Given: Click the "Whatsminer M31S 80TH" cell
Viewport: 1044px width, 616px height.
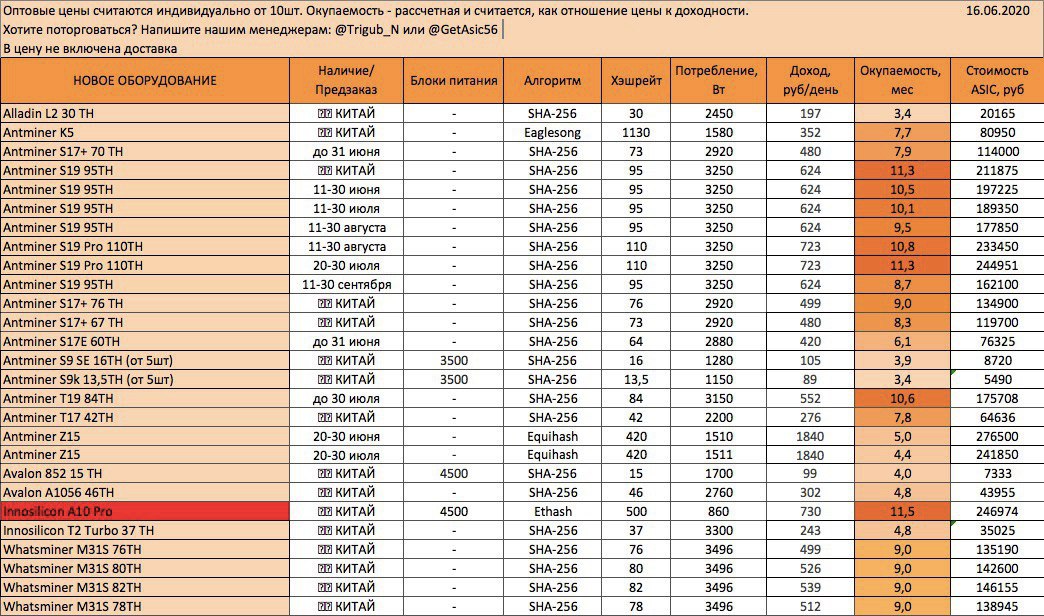Looking at the screenshot, I should pos(144,569).
